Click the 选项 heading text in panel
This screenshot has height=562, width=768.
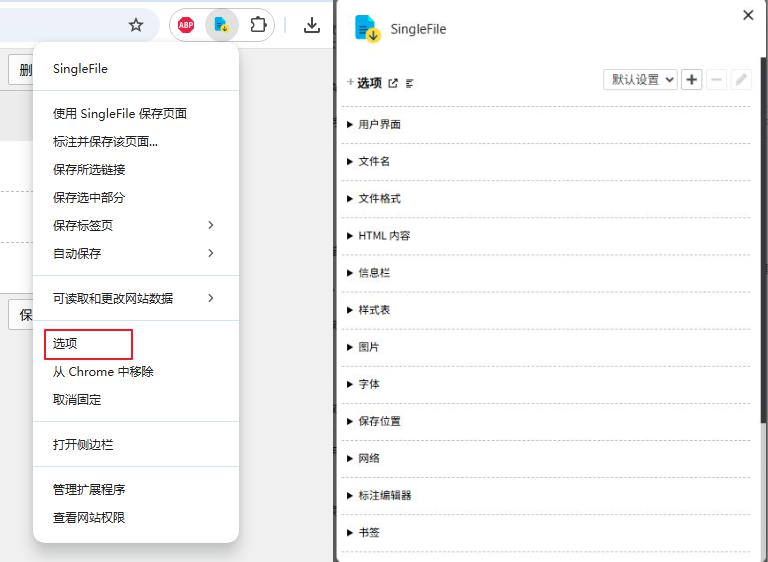369,83
